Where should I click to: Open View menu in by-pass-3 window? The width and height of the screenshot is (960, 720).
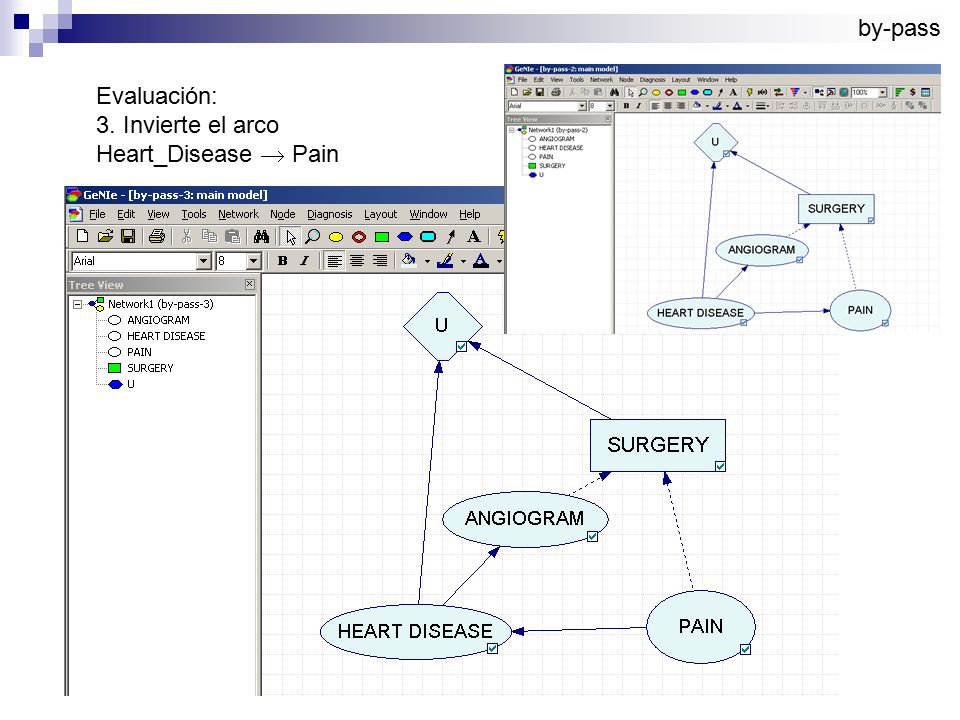tap(158, 214)
